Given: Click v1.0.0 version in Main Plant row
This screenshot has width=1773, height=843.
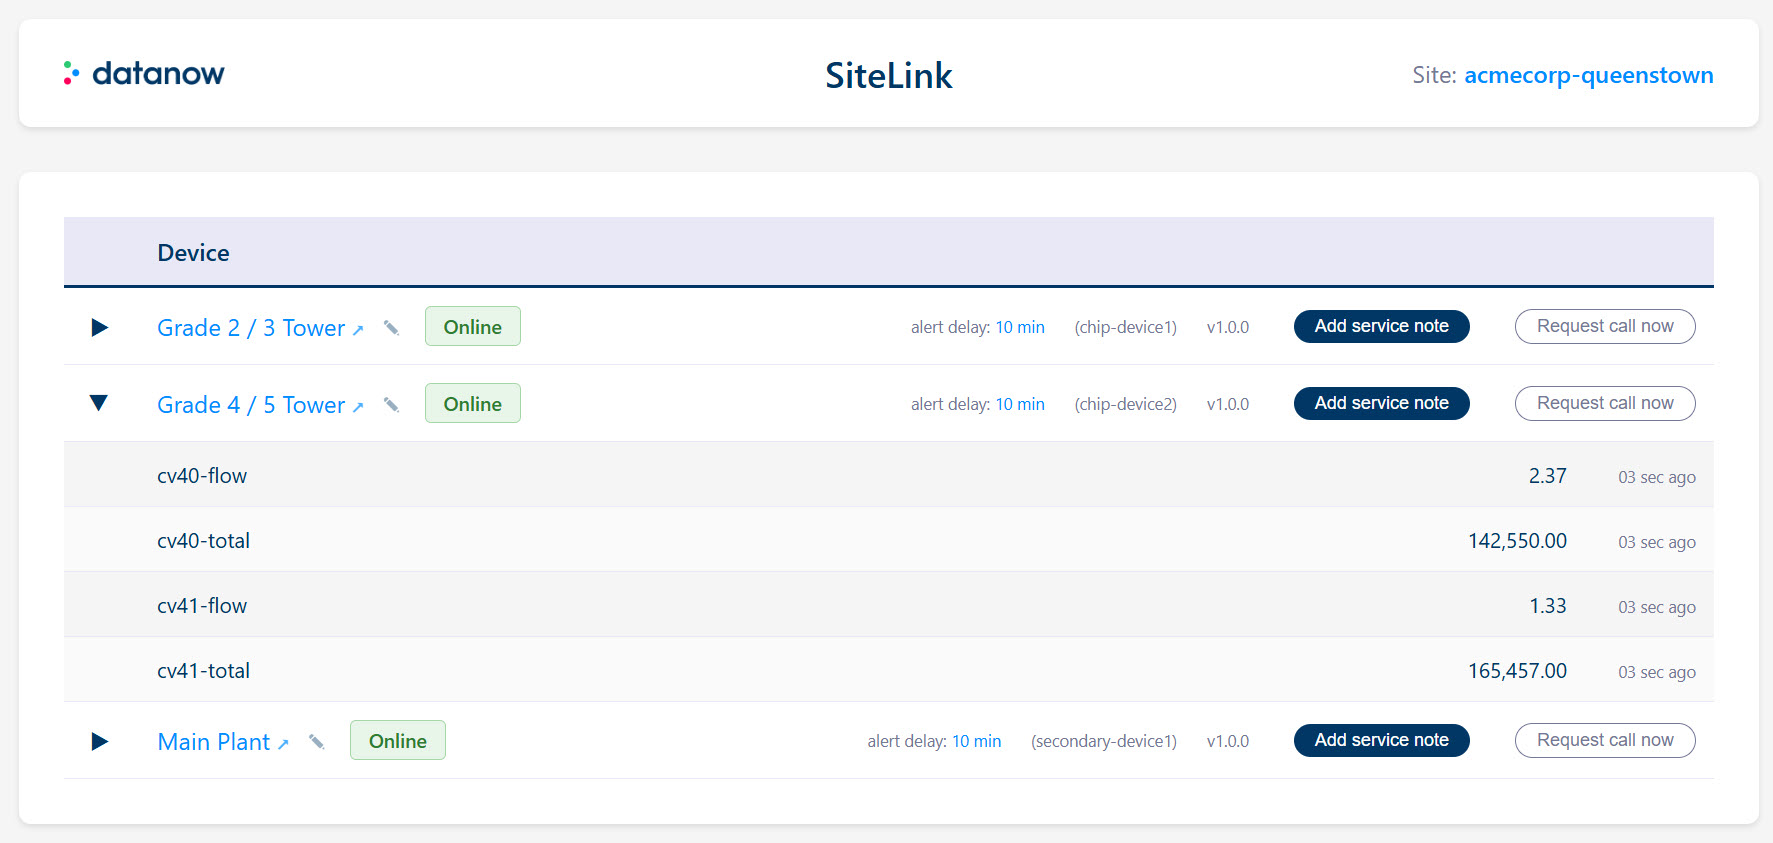Looking at the screenshot, I should coord(1228,741).
